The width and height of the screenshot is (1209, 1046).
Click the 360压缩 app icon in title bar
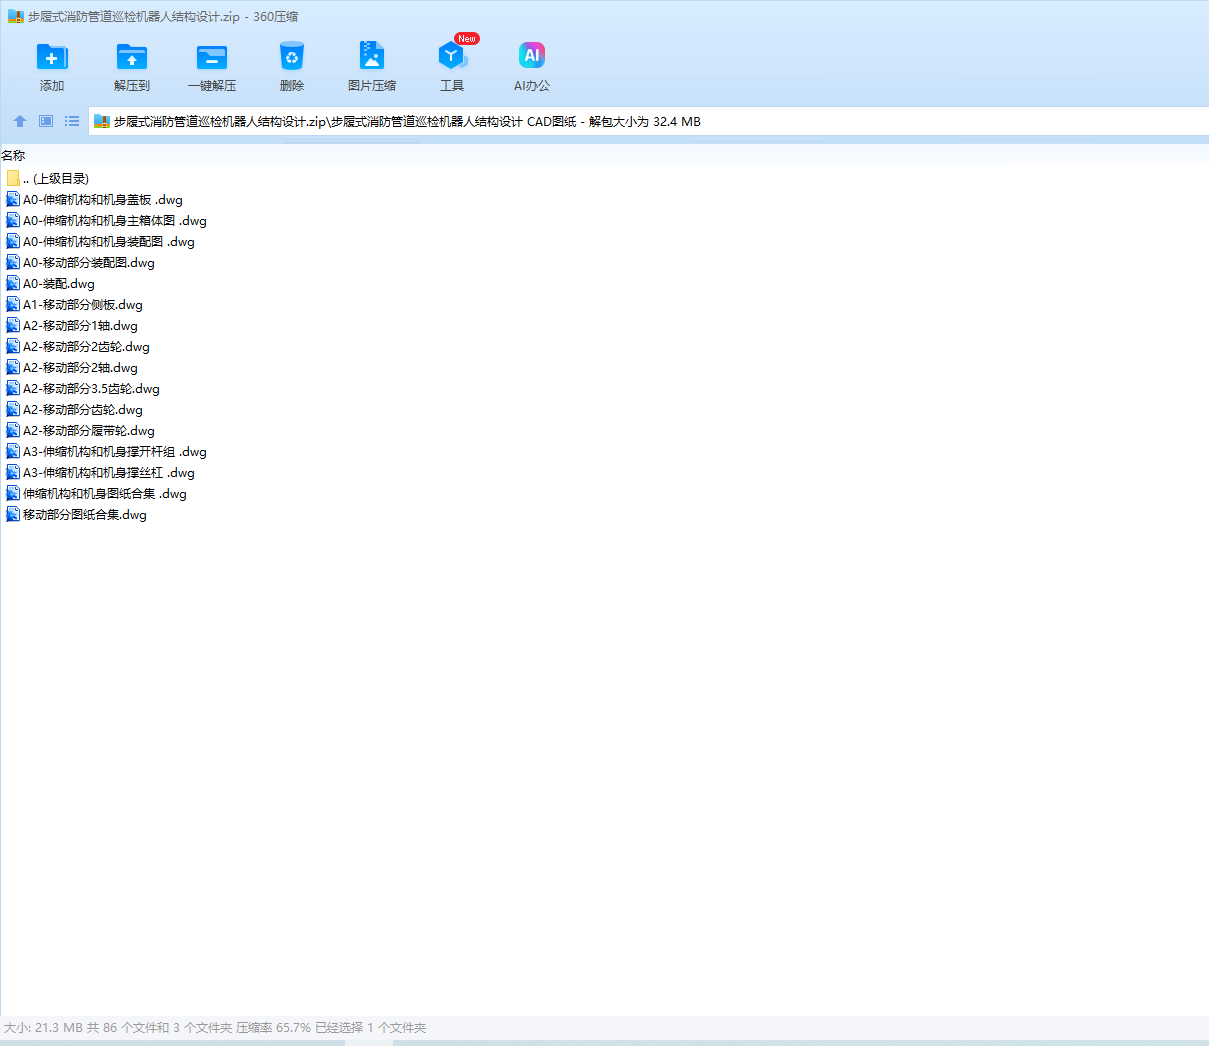point(15,16)
